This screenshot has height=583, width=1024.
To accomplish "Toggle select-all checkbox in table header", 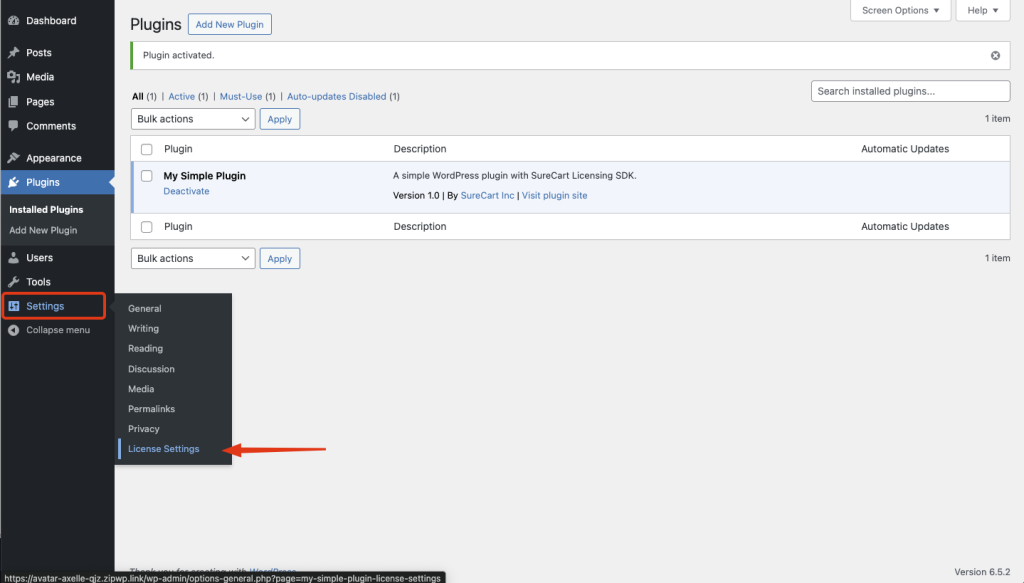I will (147, 149).
